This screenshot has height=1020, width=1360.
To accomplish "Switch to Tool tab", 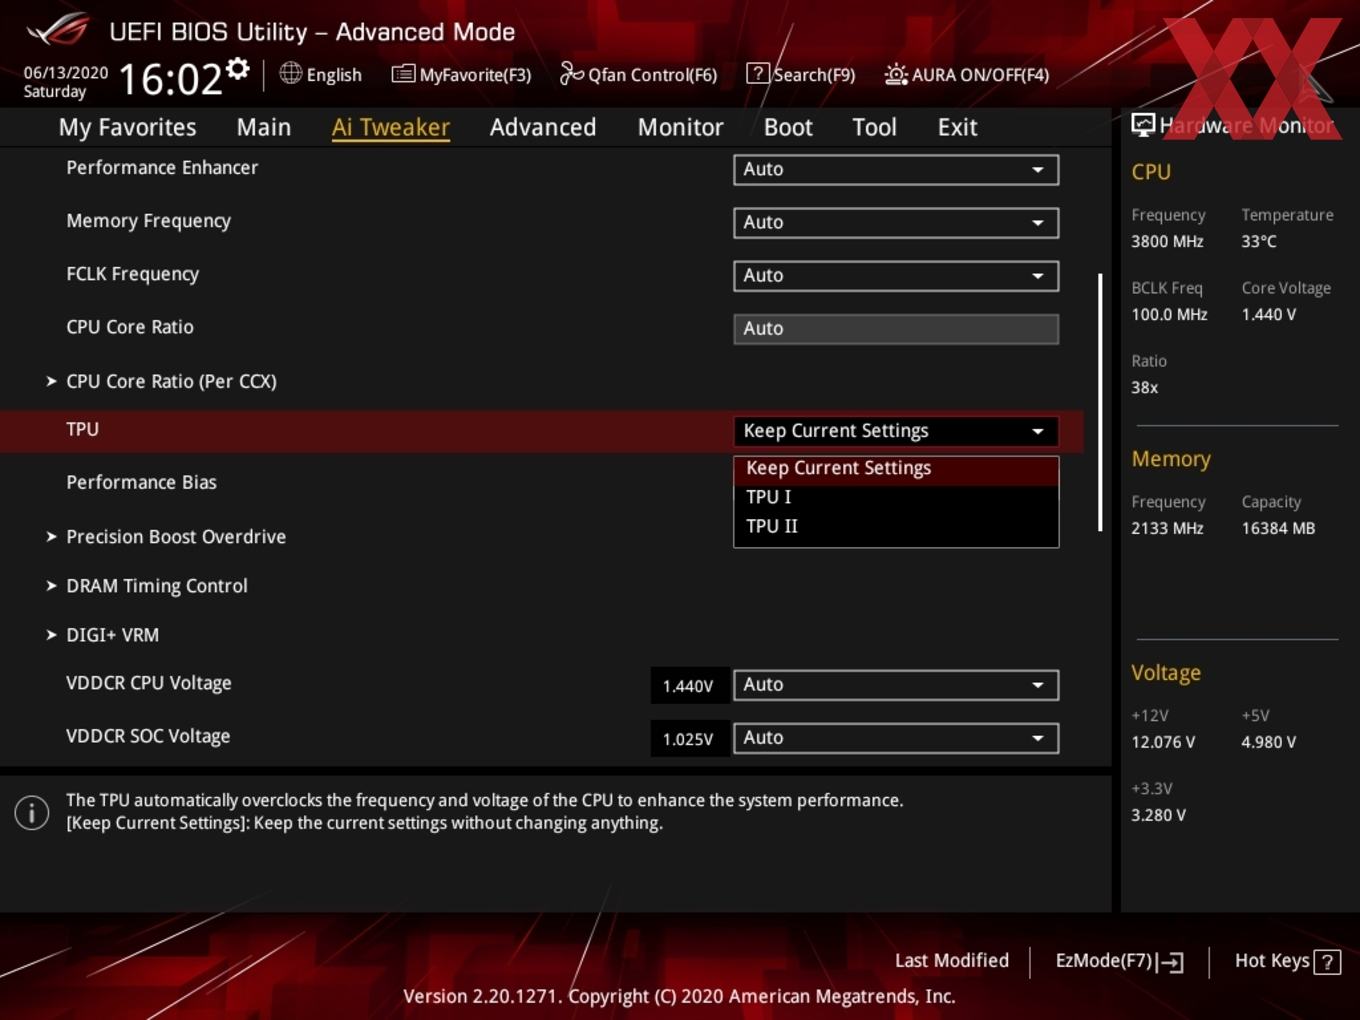I will tap(874, 127).
